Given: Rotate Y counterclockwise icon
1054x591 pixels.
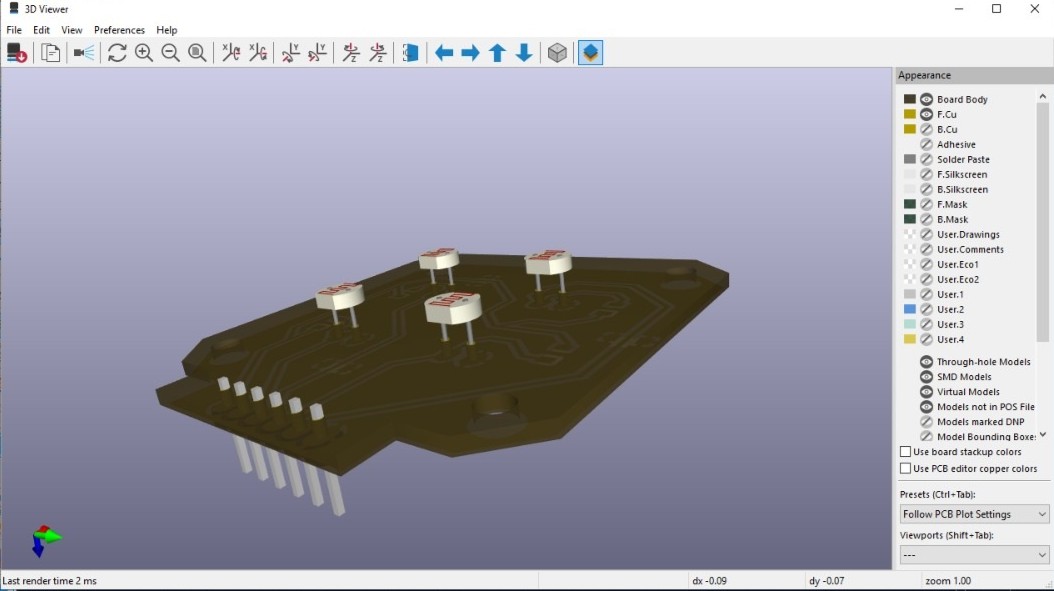Looking at the screenshot, I should (317, 52).
